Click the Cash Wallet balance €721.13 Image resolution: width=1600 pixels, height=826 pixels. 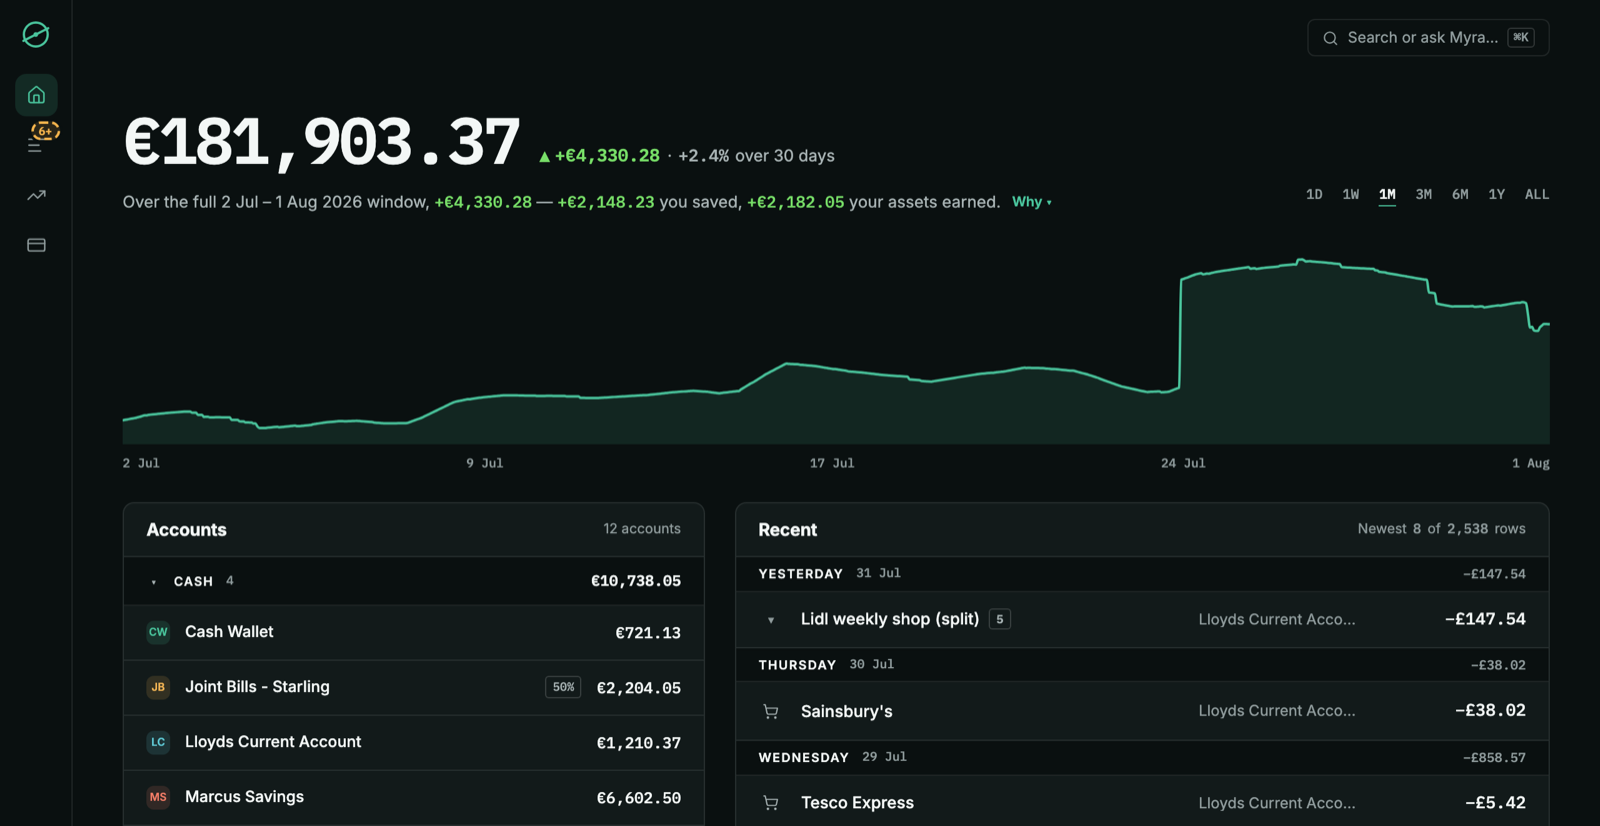(x=648, y=633)
